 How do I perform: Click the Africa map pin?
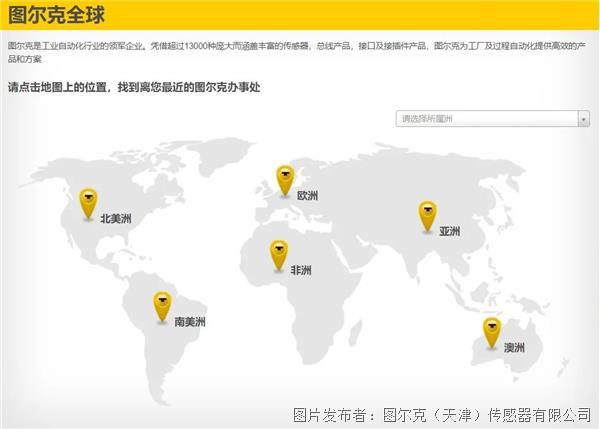pyautogui.click(x=279, y=256)
